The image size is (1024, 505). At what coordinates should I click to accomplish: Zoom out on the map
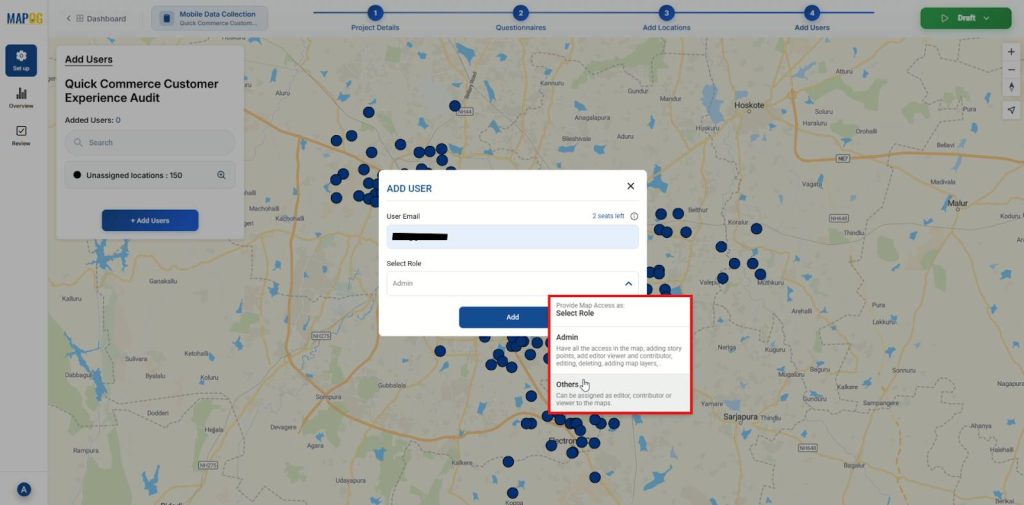1011,69
